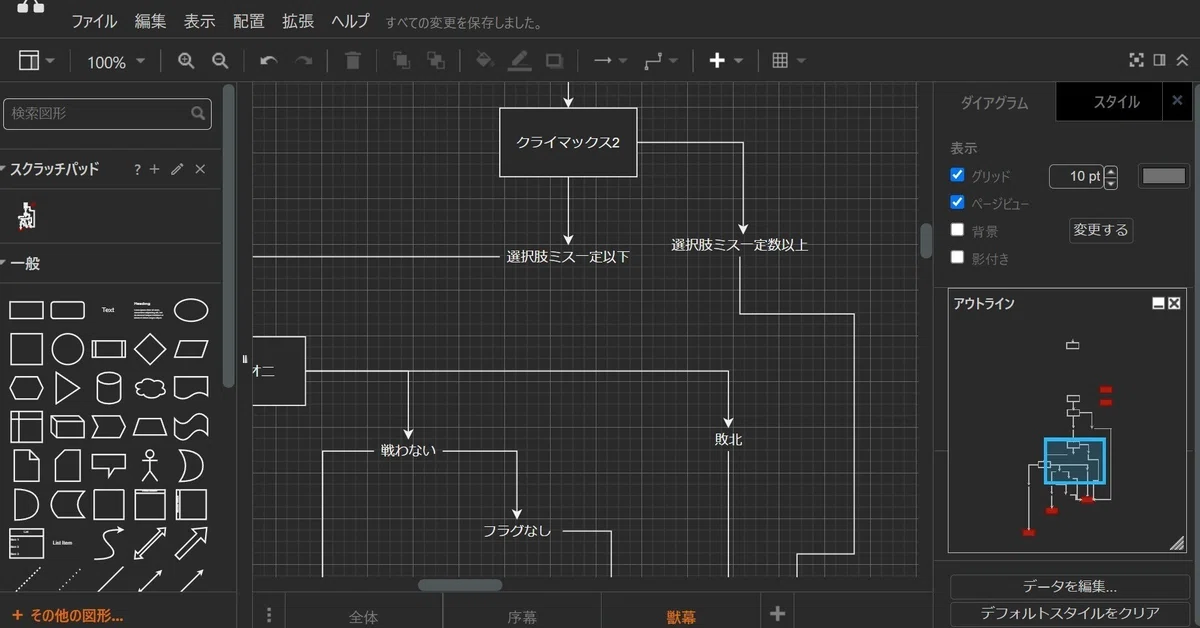The height and width of the screenshot is (628, 1200).
Task: Click the zoom in magnifier icon
Action: [x=186, y=61]
